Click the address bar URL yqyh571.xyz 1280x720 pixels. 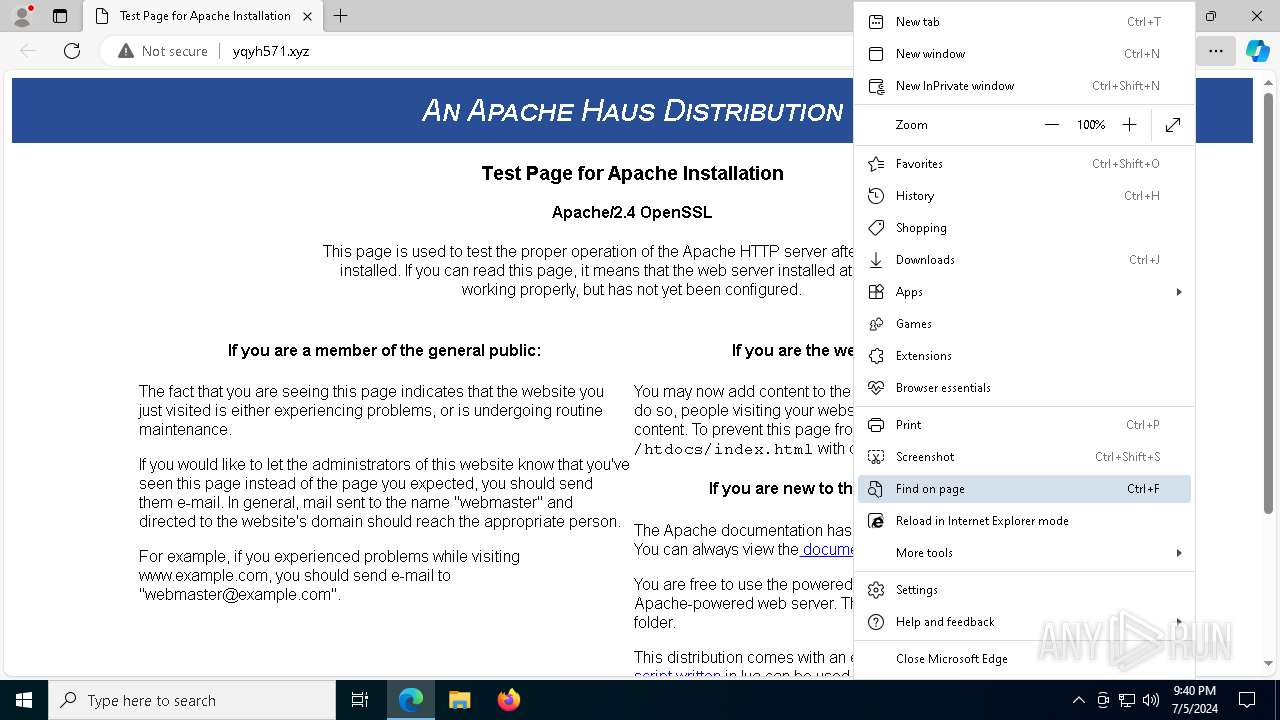pyautogui.click(x=271, y=51)
